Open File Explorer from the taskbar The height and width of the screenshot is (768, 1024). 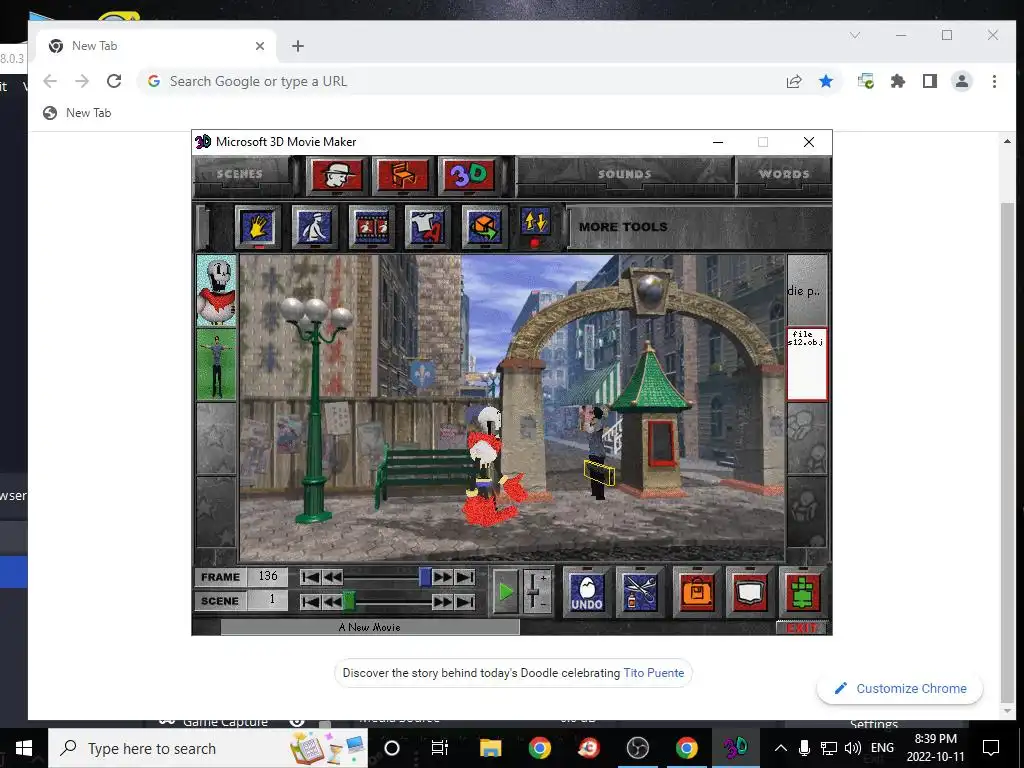[x=490, y=748]
